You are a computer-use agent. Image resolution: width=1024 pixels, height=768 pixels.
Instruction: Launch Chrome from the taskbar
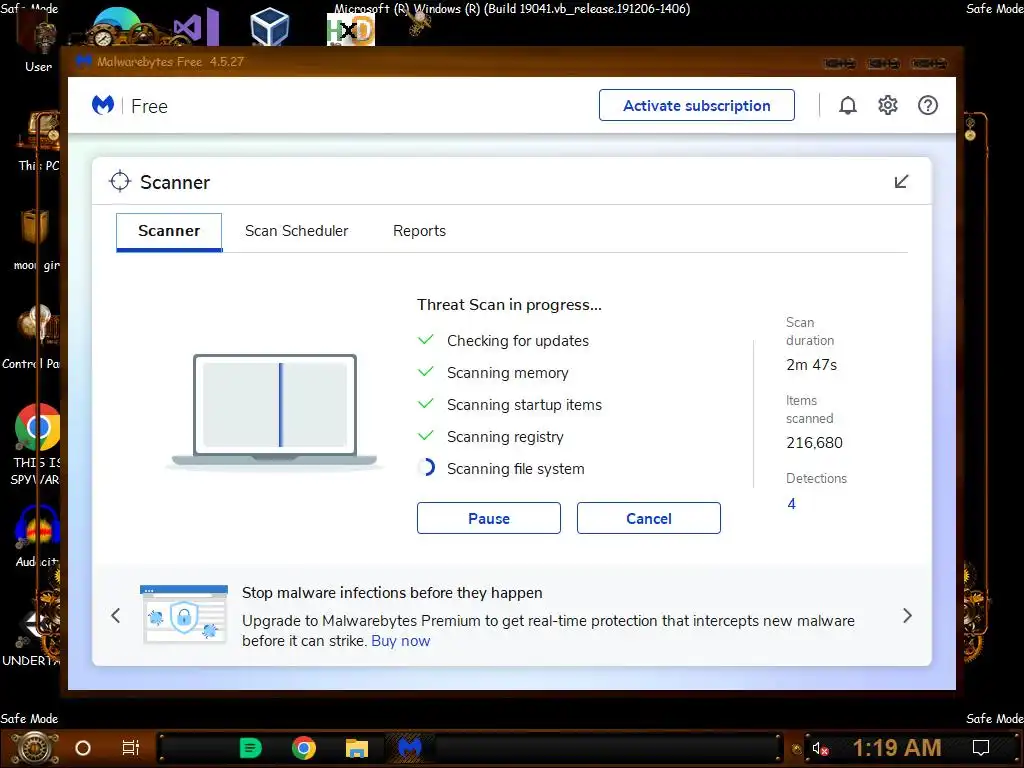[x=304, y=748]
